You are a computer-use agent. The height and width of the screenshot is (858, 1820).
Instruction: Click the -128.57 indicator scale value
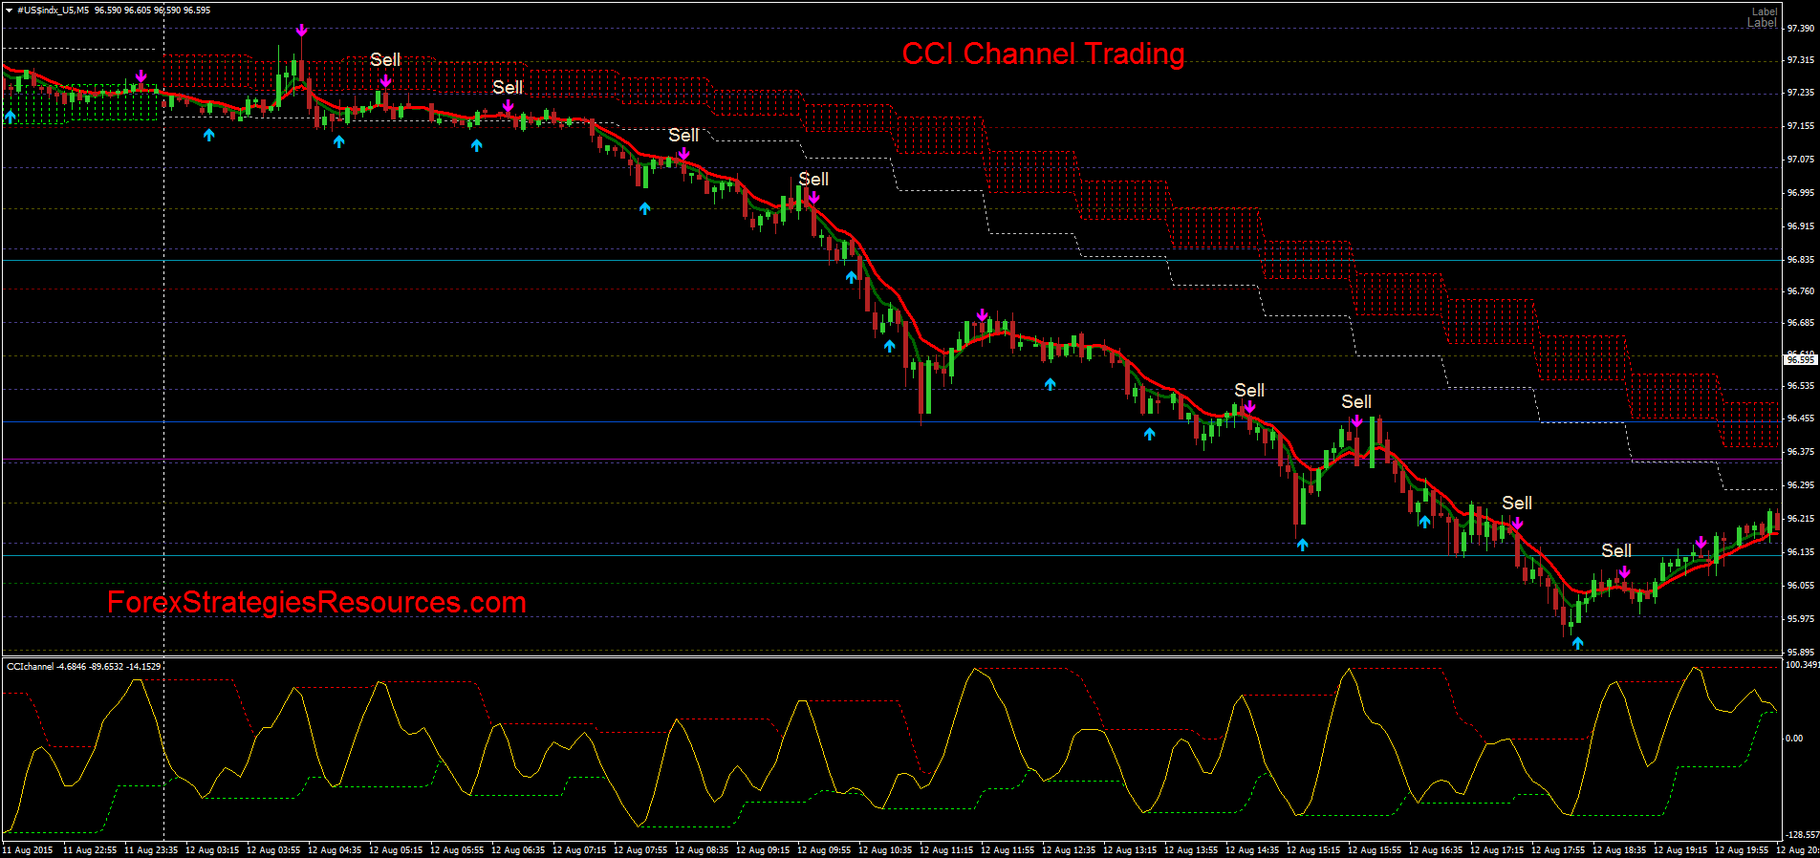[x=1802, y=834]
